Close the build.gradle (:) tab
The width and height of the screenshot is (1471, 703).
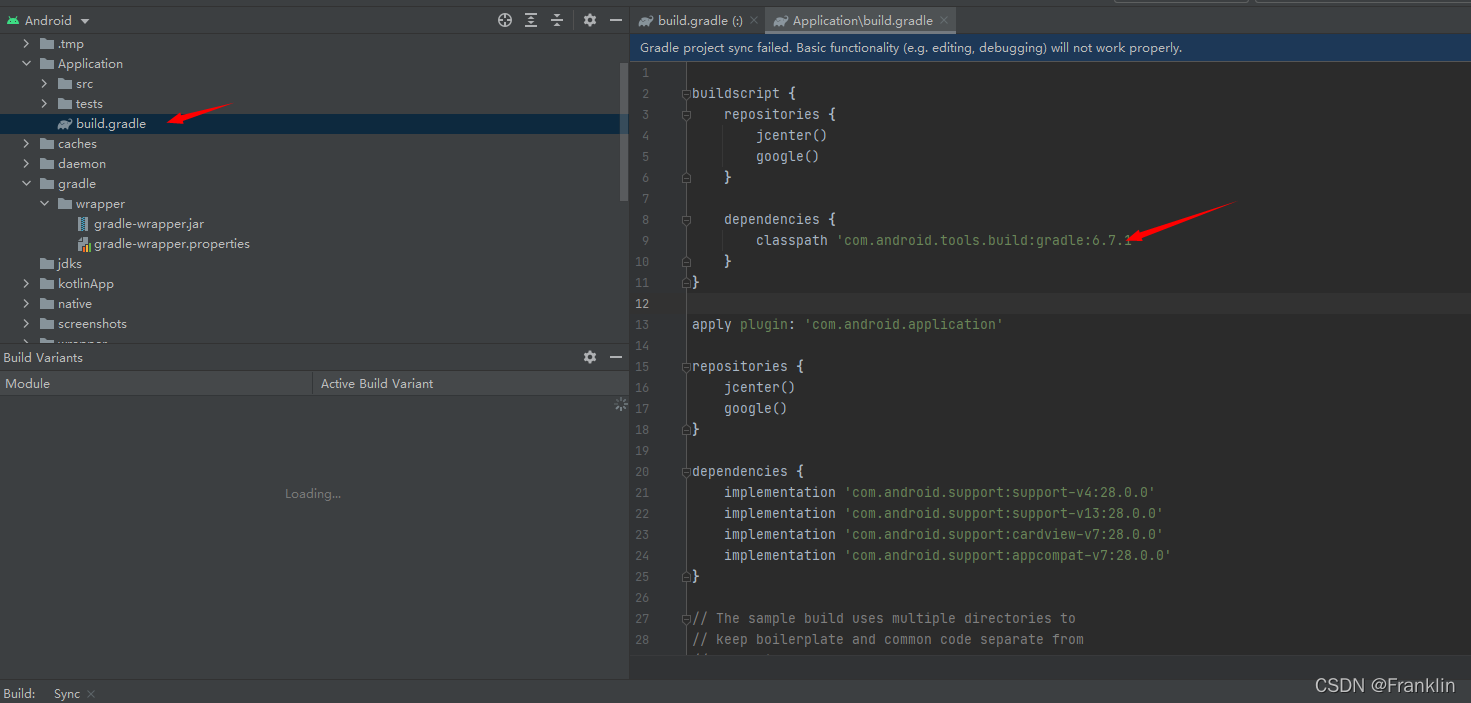[752, 20]
